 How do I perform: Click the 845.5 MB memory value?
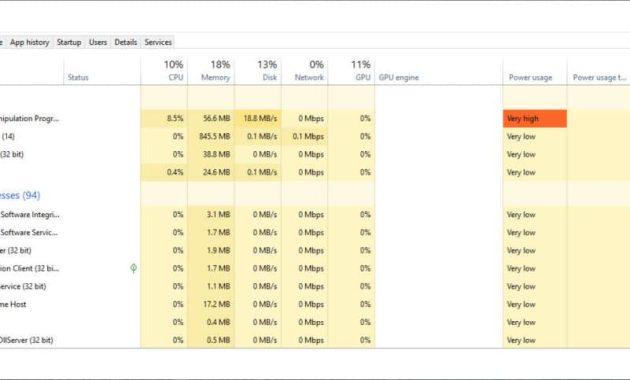[215, 137]
